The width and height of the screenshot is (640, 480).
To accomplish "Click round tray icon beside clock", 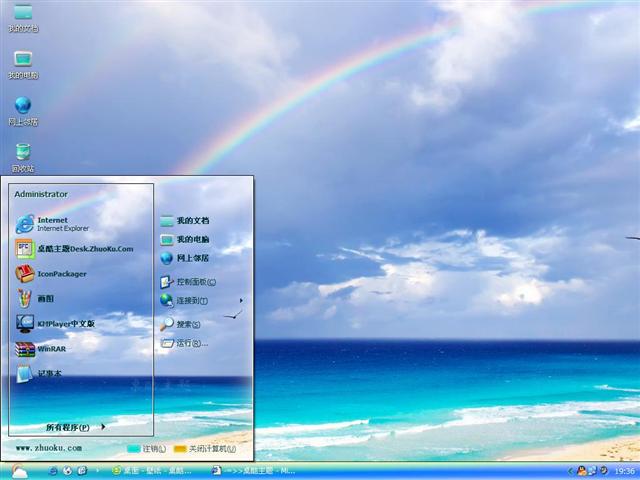I will coord(603,471).
